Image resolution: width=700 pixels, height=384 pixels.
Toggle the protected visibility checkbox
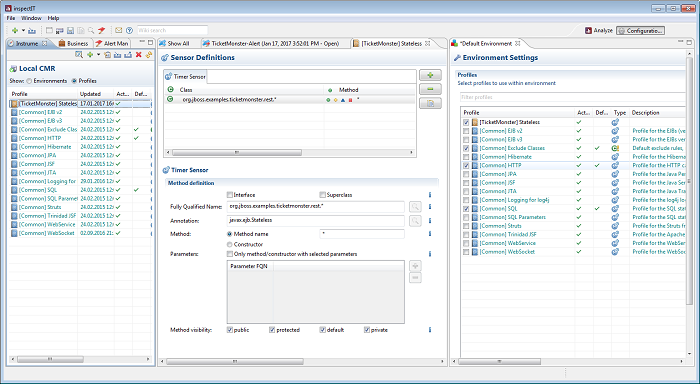coord(272,330)
